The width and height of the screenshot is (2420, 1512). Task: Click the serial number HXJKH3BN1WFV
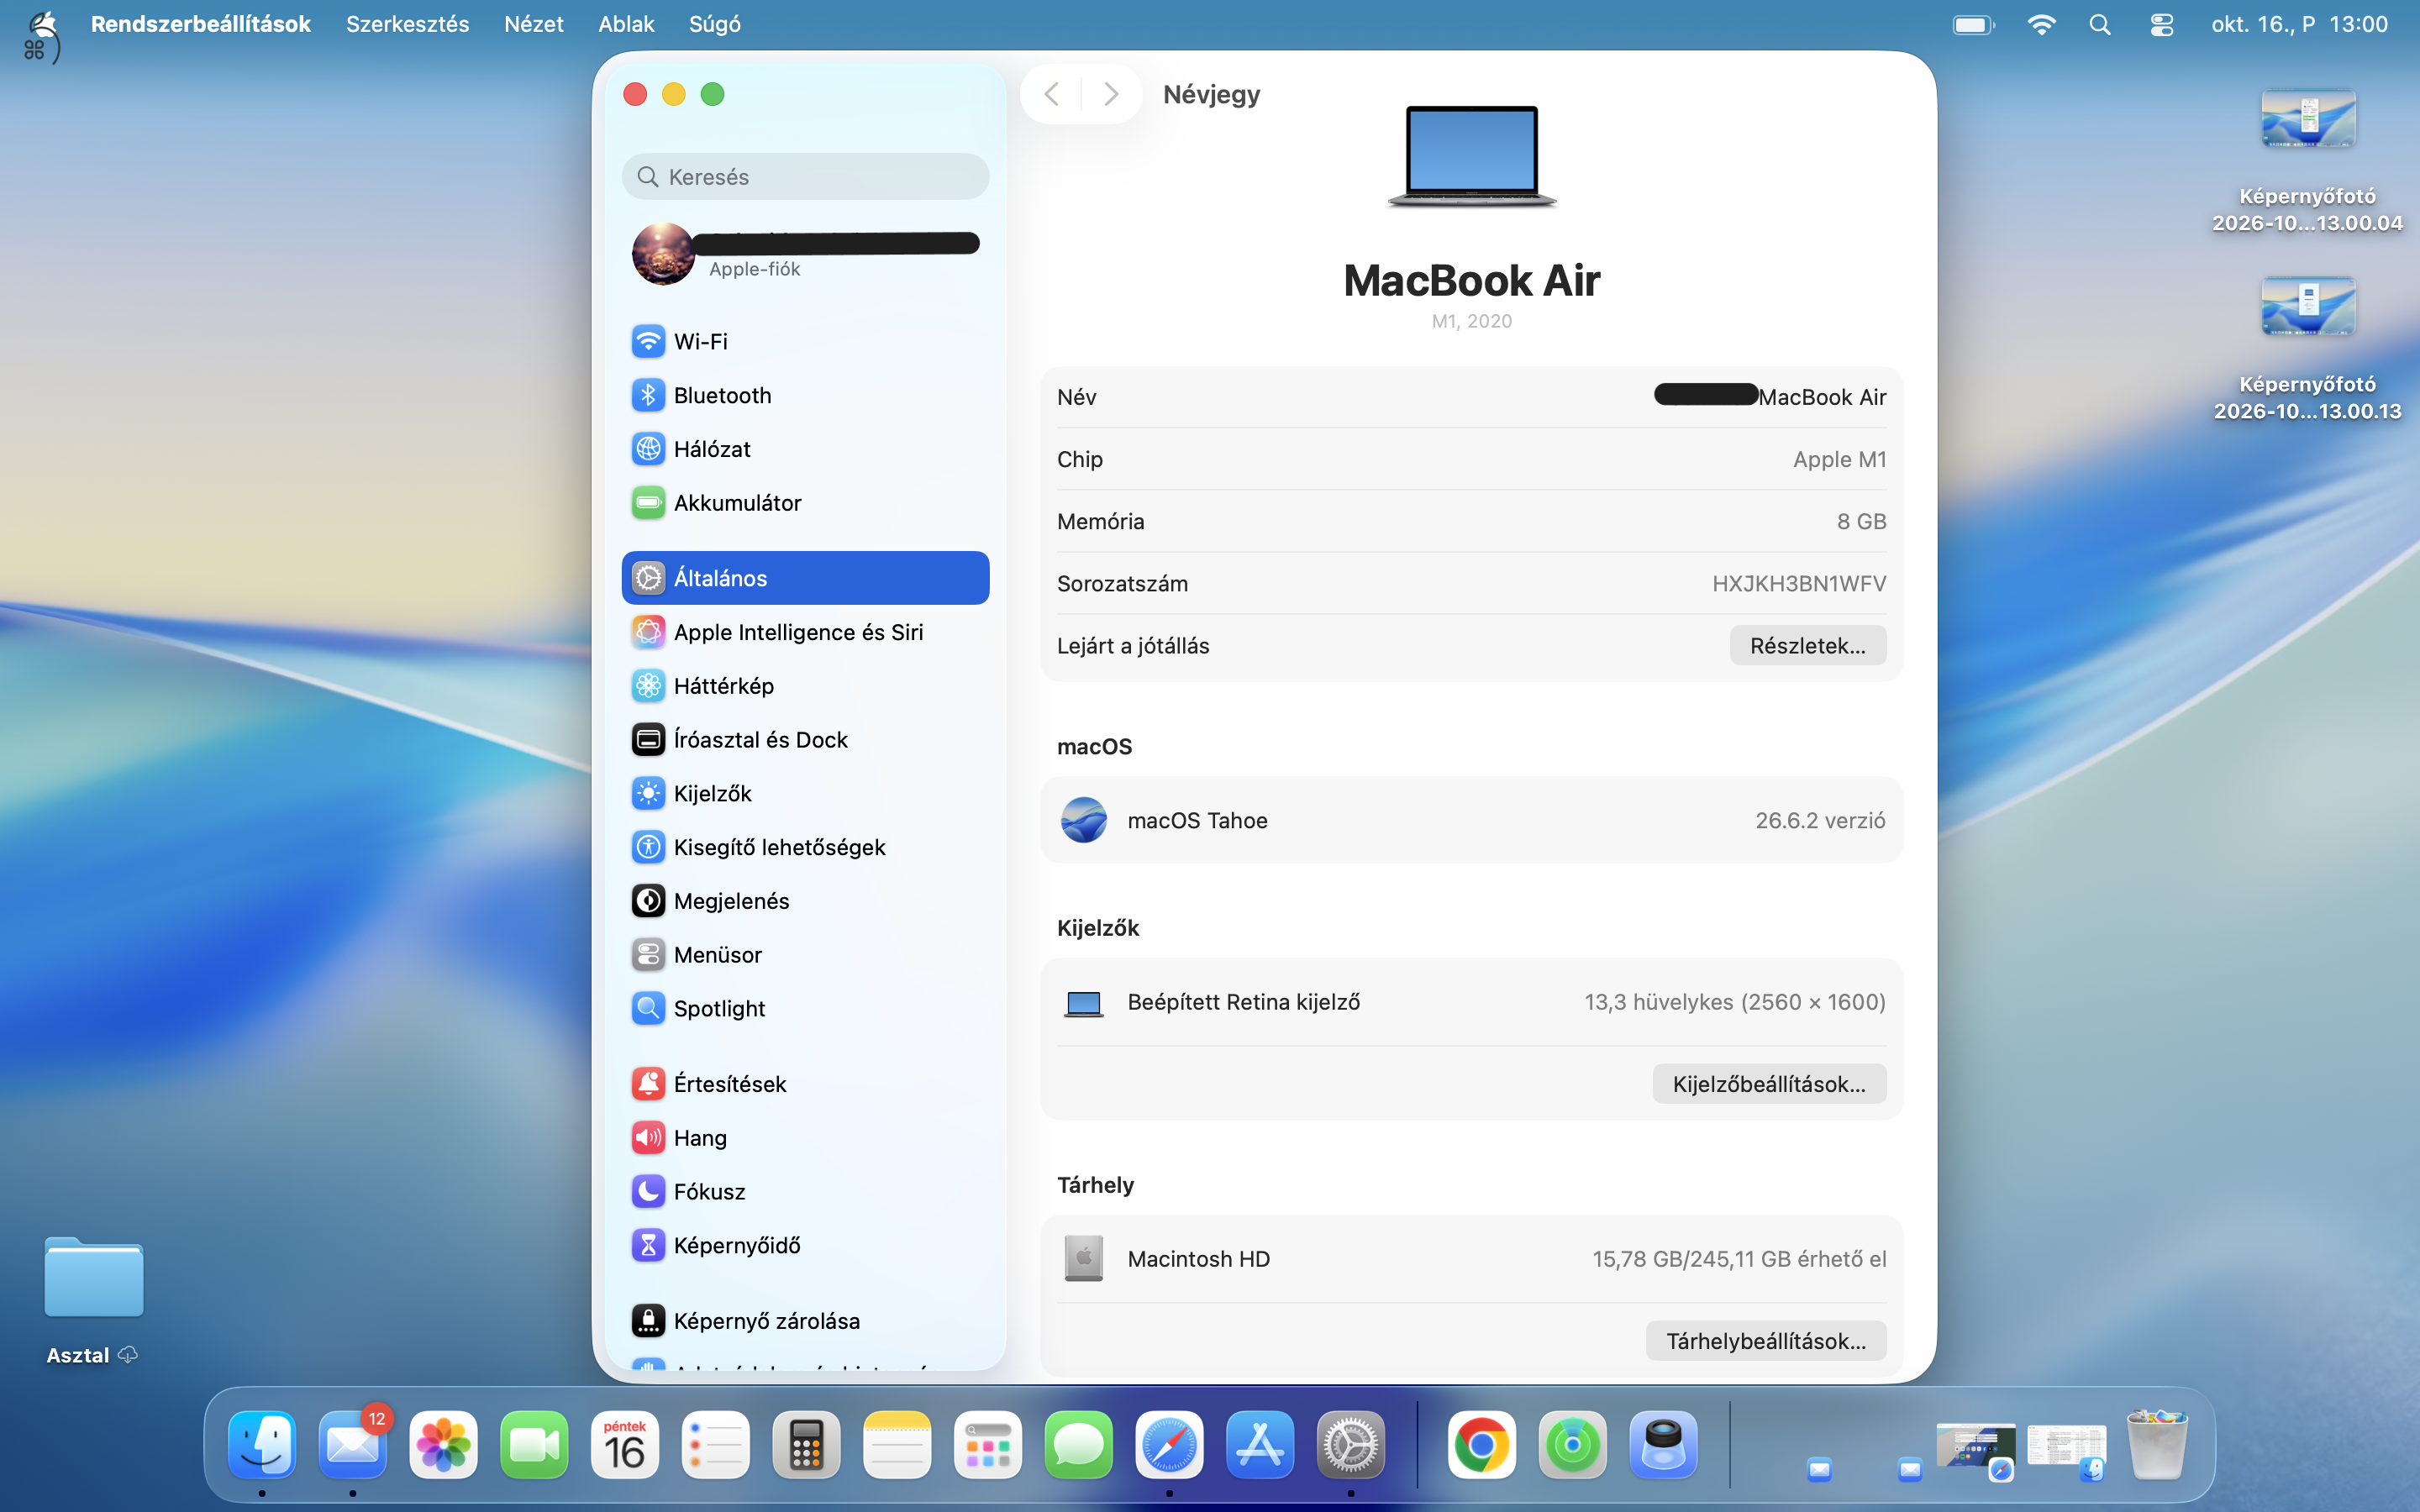click(x=1798, y=584)
